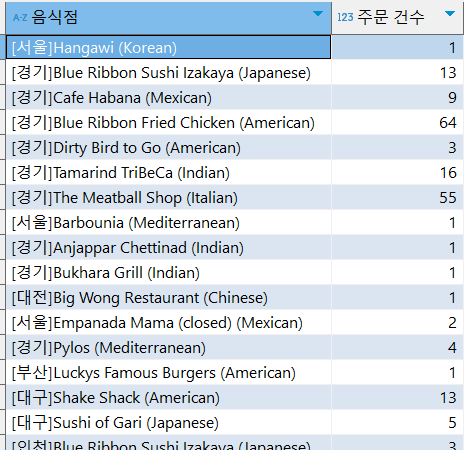Select the [경기]Dirty Bird to Go (American) cell
Image resolution: width=464 pixels, height=450 pixels.
coord(169,147)
